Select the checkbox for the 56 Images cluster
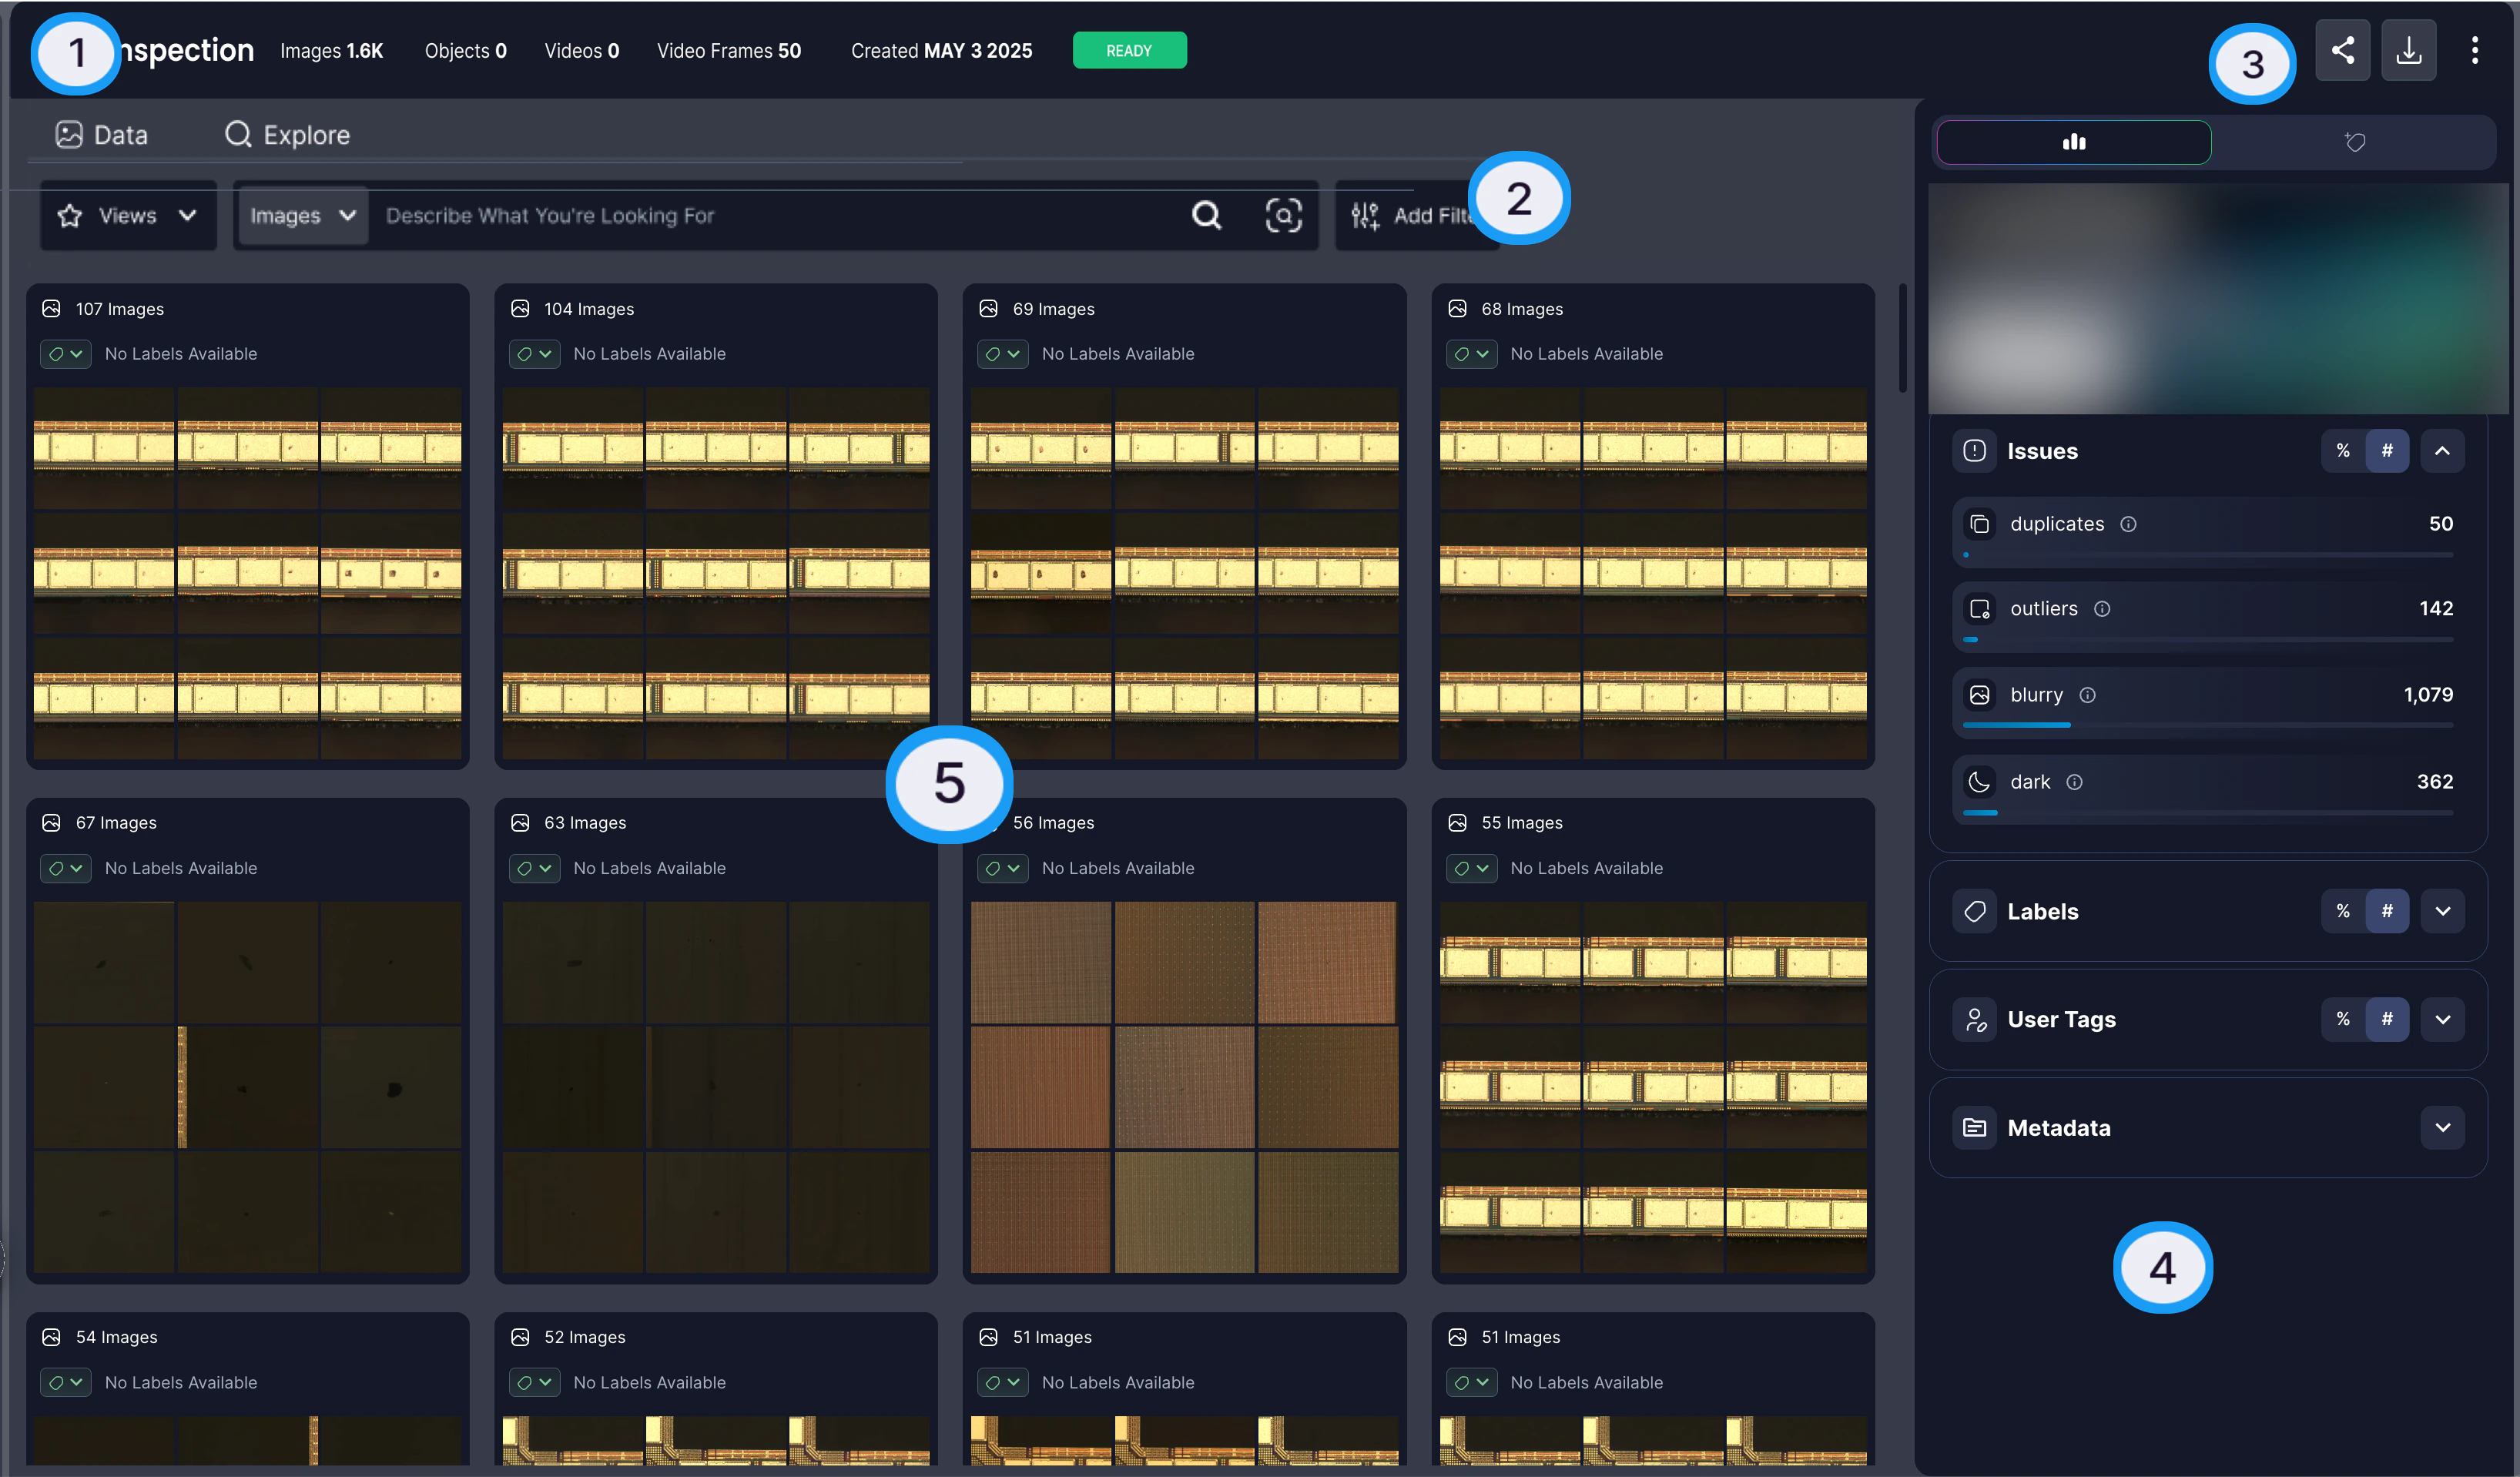The image size is (2520, 1477). point(1002,868)
